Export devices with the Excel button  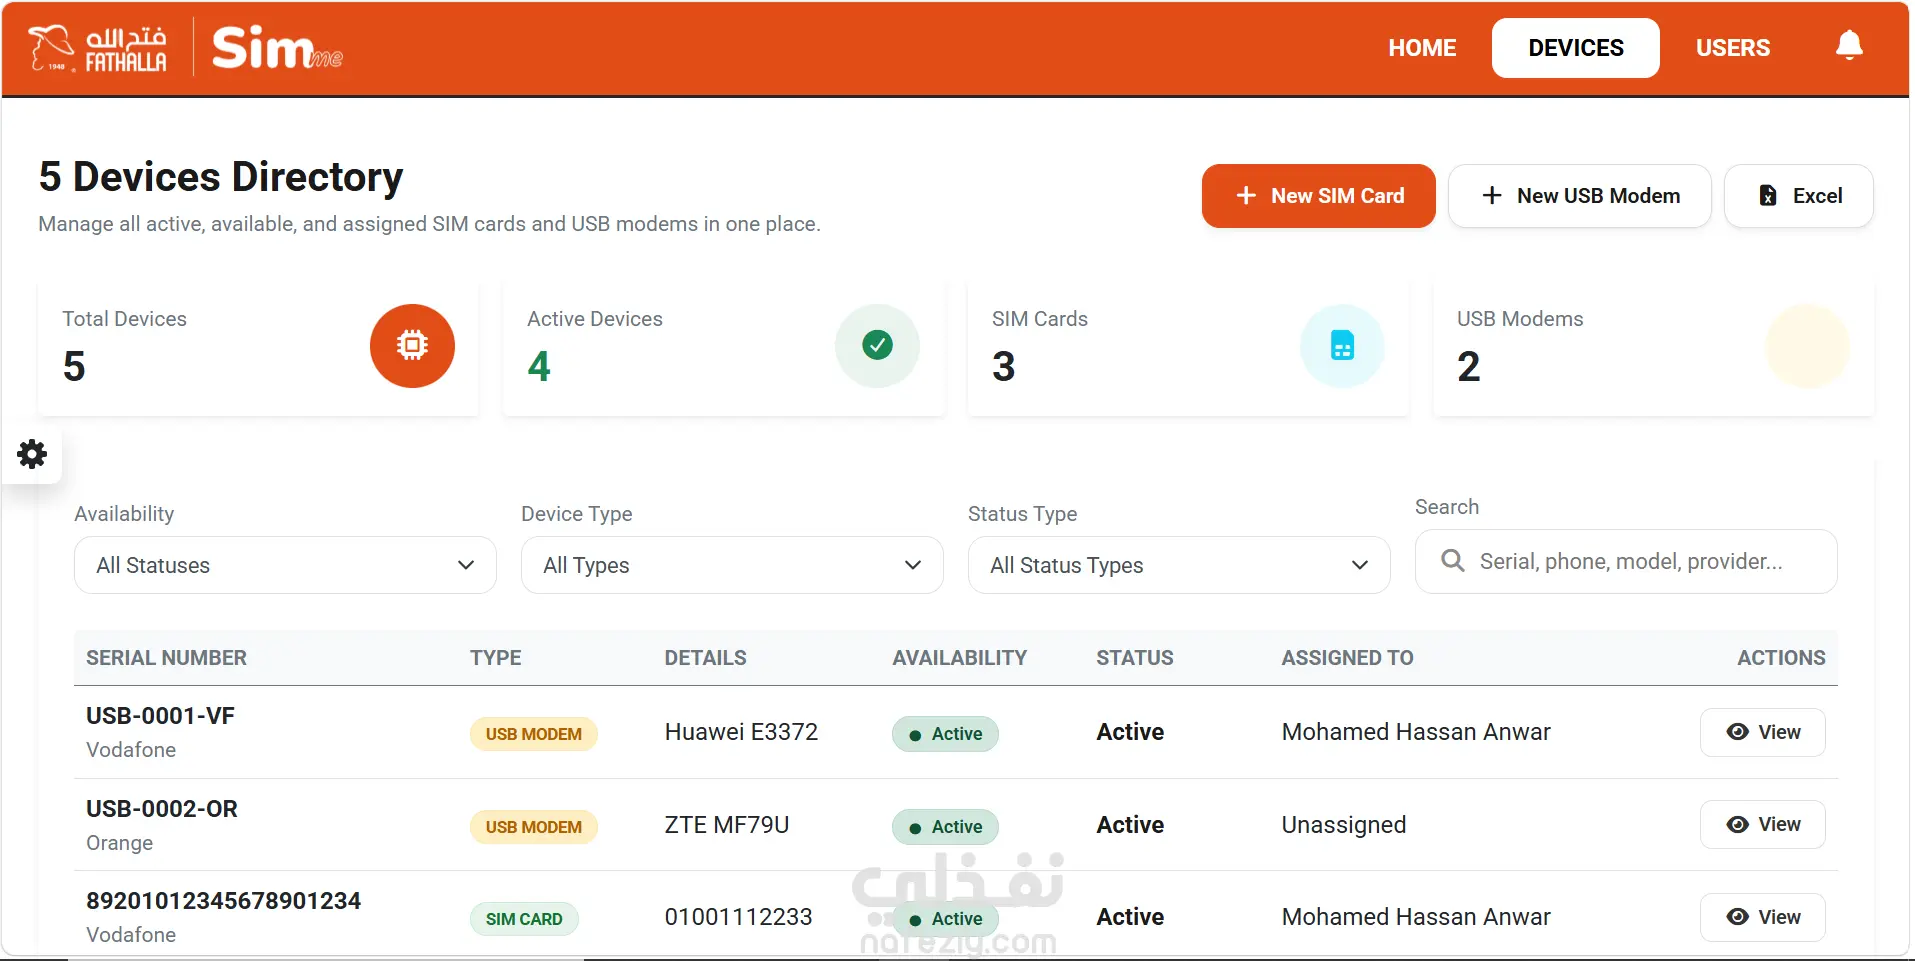coord(1798,196)
